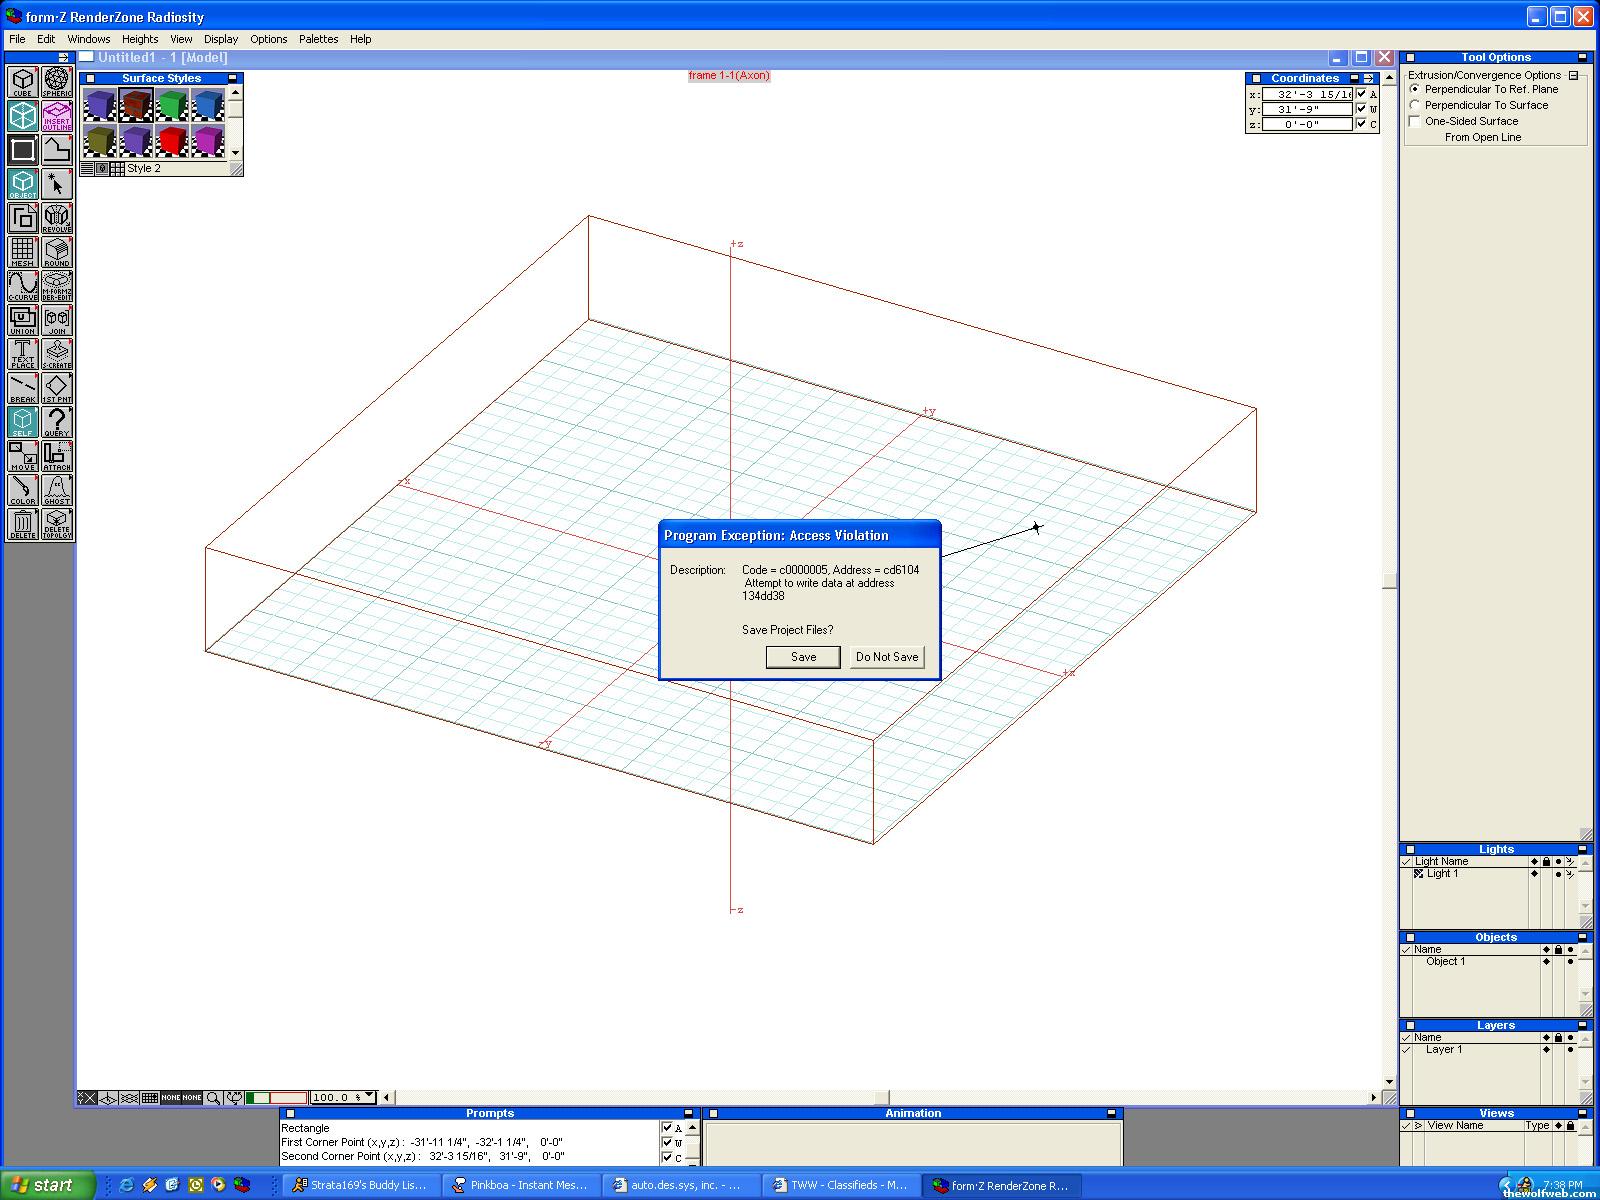Select the Ghost tool
The image size is (1600, 1200).
coord(57,490)
